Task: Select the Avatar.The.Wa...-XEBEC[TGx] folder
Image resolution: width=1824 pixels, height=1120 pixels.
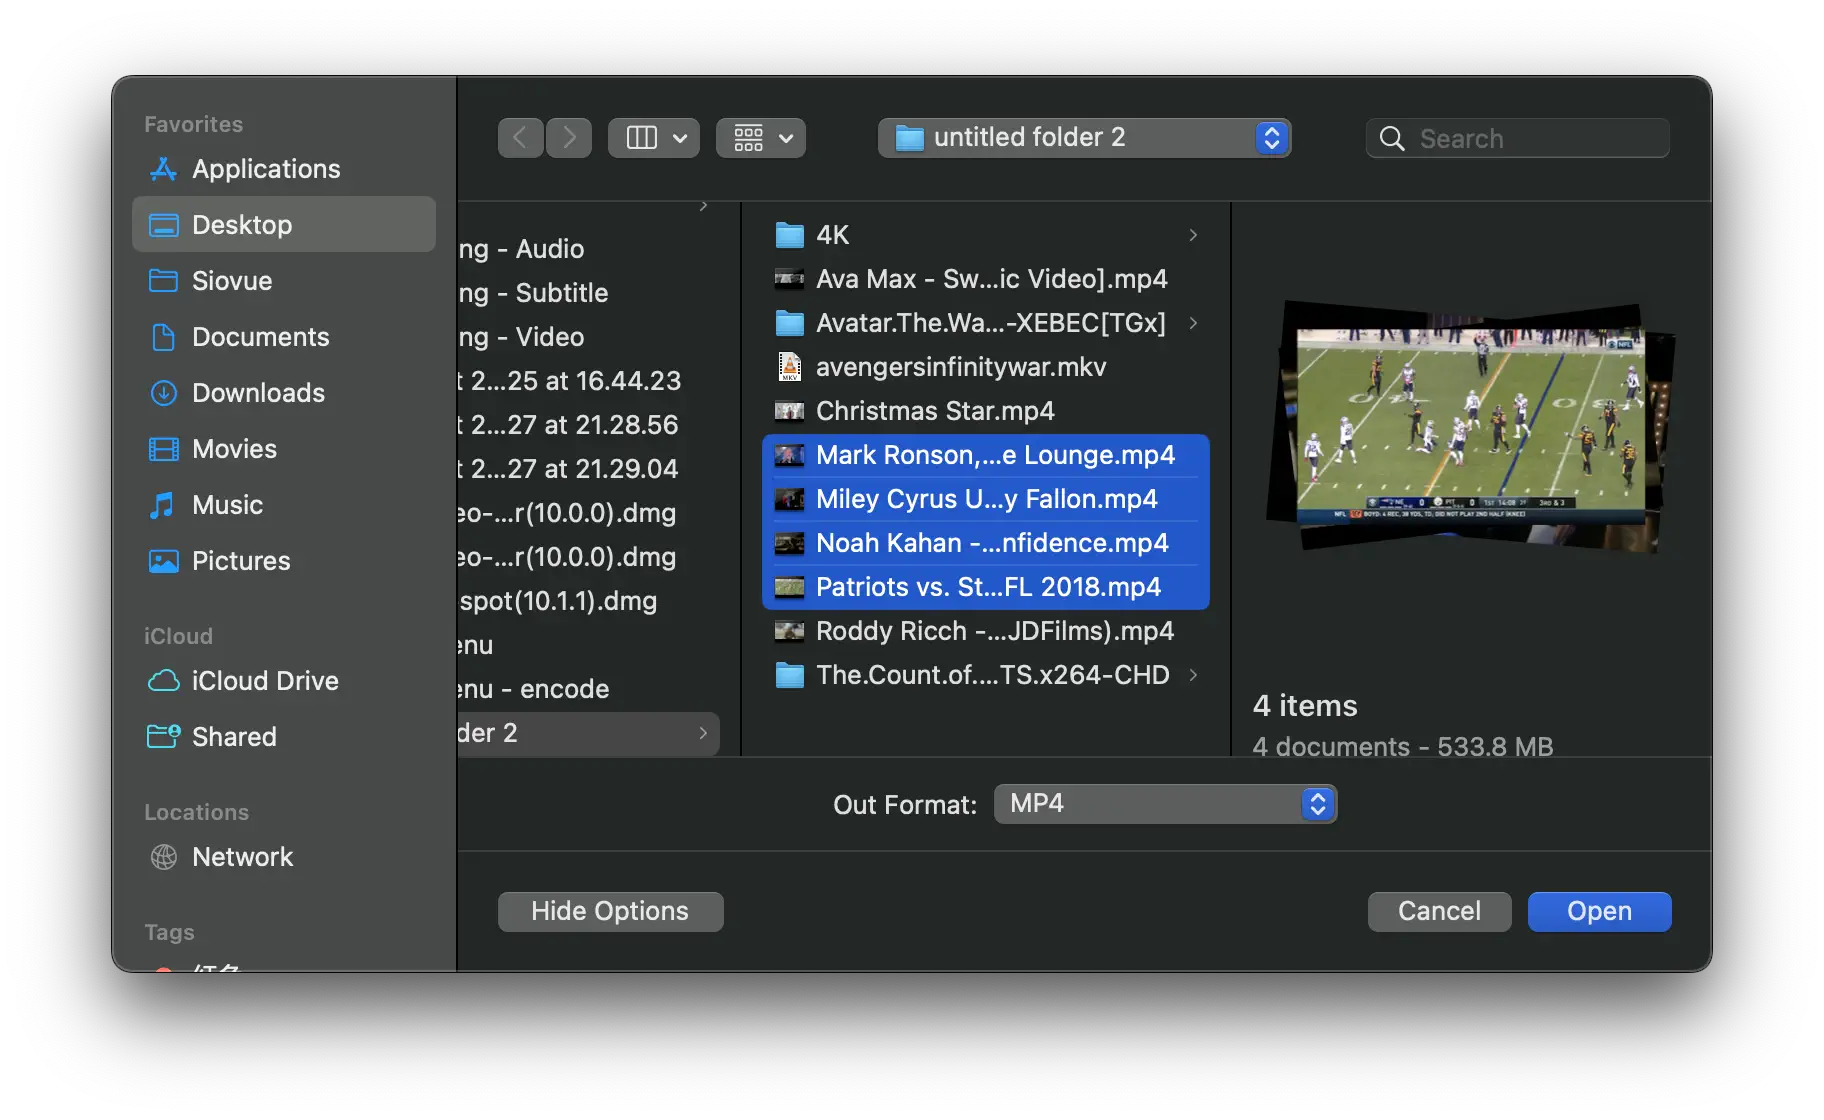Action: click(986, 323)
